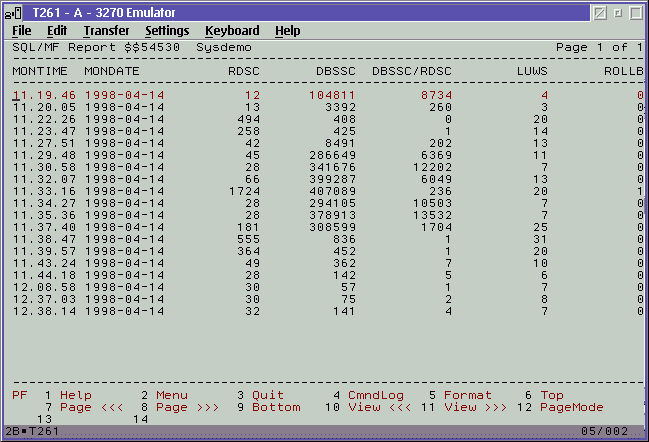
Task: Click the Page 1 of 1 indicator
Action: click(599, 47)
